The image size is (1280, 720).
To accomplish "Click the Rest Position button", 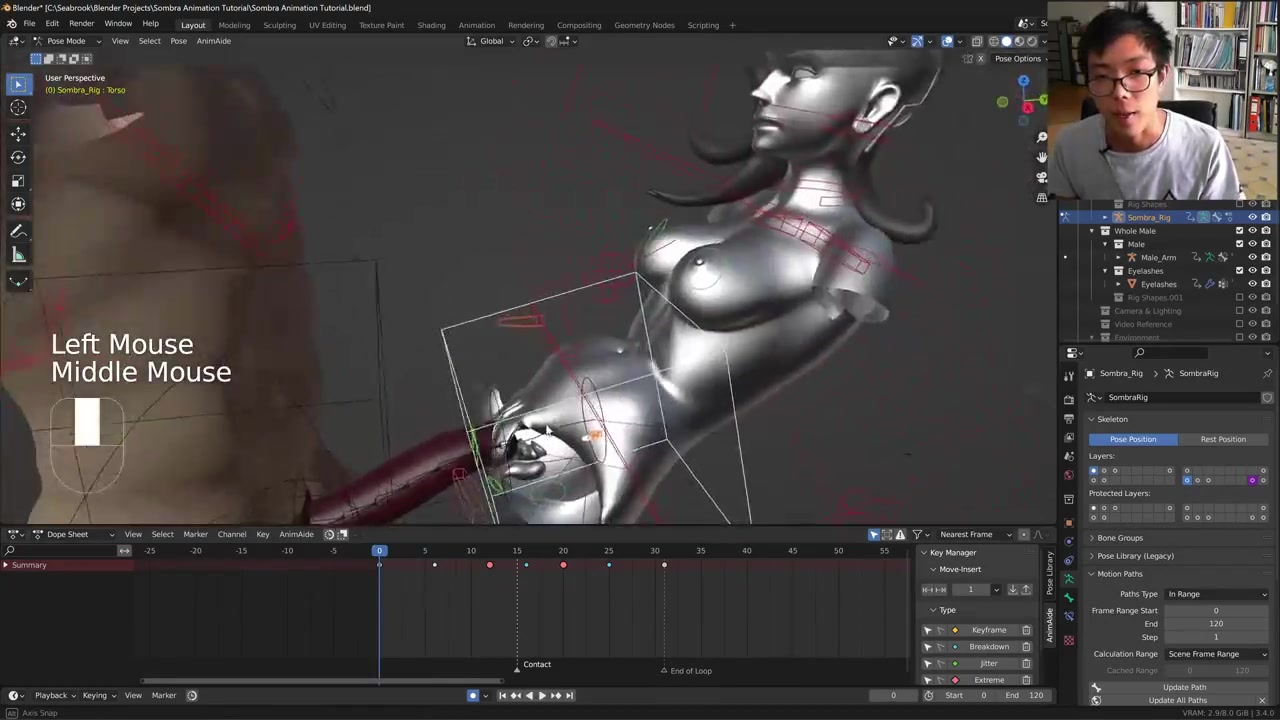I will pos(1222,439).
